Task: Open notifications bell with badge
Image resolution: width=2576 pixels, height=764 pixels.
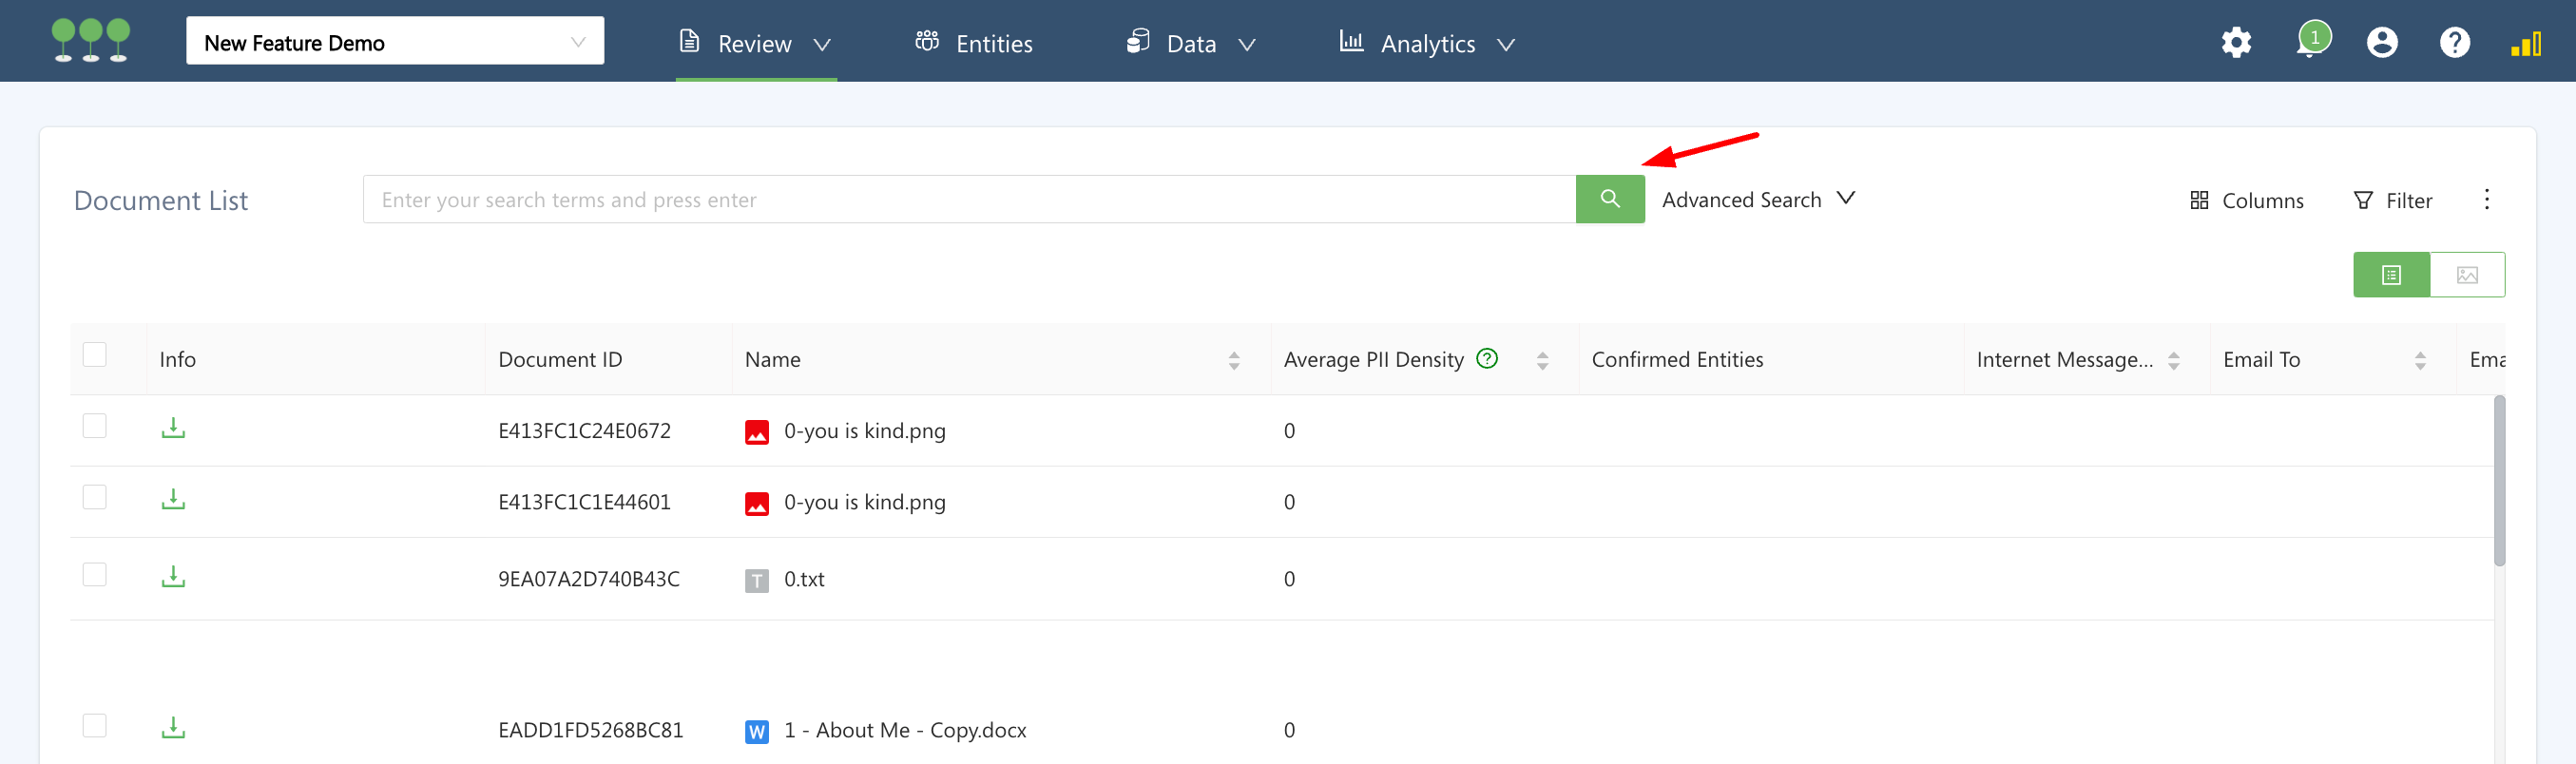Action: pos(2311,43)
